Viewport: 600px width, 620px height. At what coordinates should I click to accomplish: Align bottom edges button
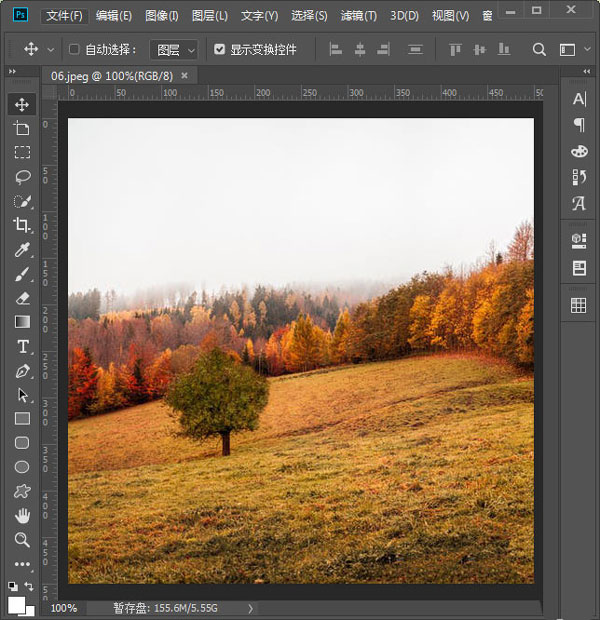point(503,49)
